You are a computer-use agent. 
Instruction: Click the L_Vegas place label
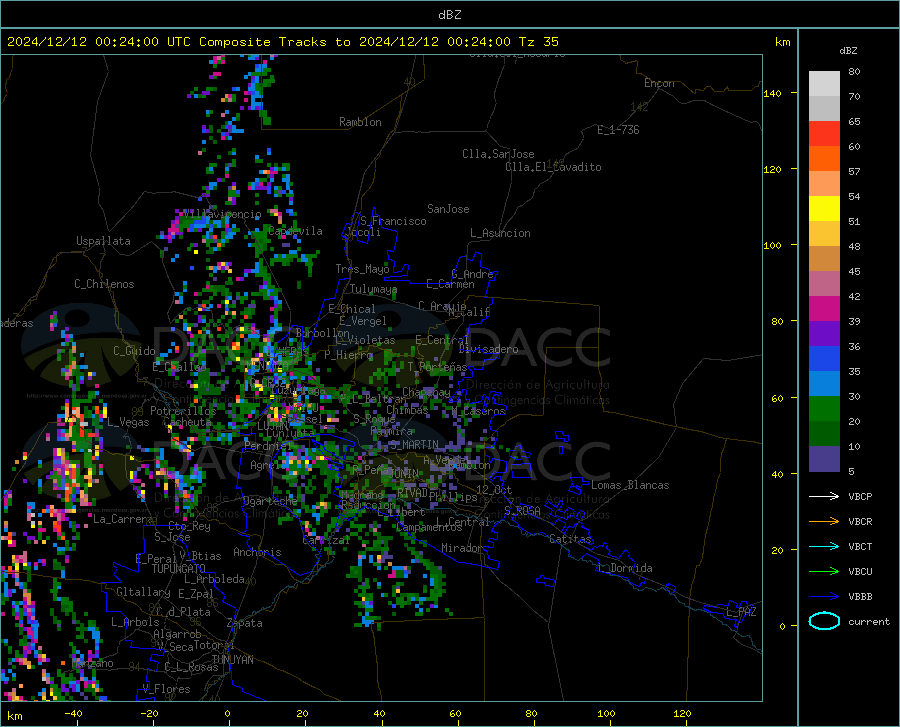coord(129,422)
